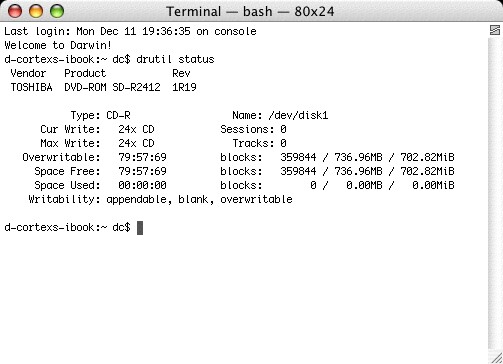The image size is (503, 364).
Task: Click the 1R19 revision text
Action: coord(184,87)
